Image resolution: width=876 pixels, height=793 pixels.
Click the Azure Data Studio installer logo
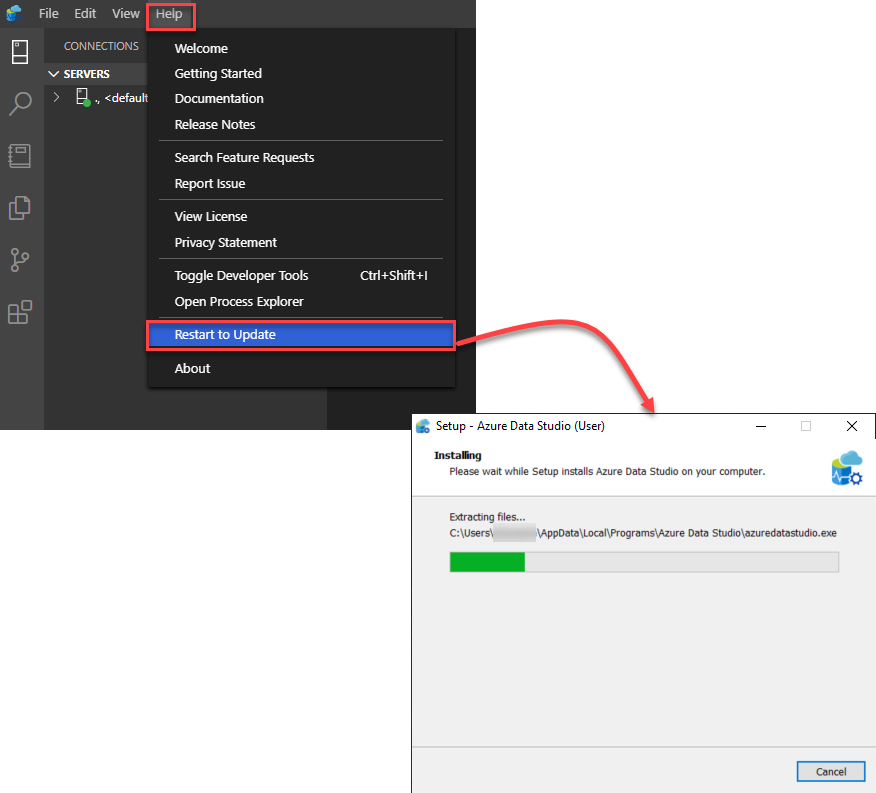coord(846,468)
